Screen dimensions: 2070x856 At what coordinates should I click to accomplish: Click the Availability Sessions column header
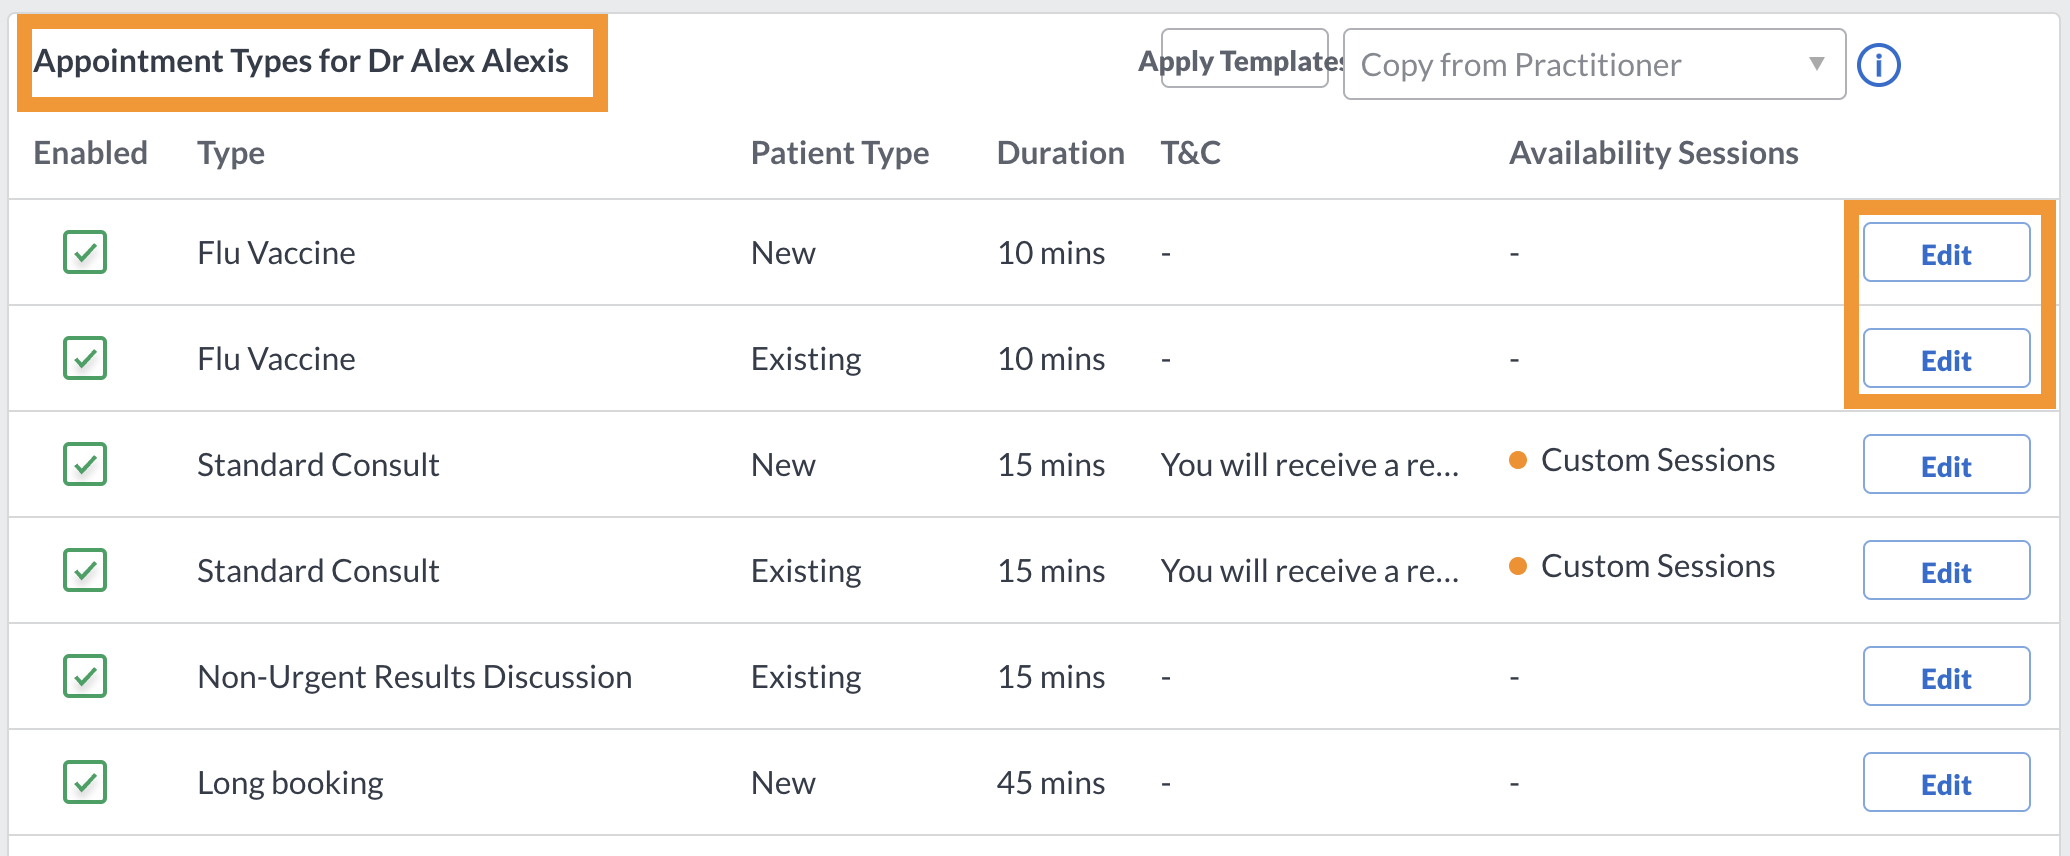(1653, 153)
